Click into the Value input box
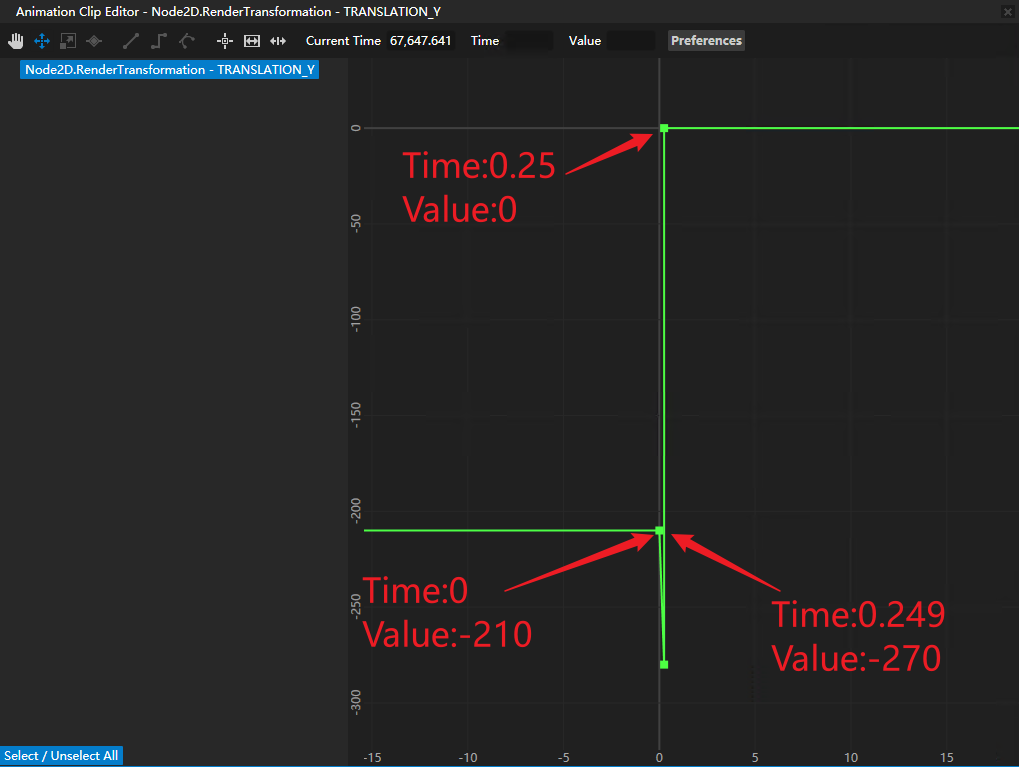Image resolution: width=1019 pixels, height=767 pixels. tap(630, 40)
